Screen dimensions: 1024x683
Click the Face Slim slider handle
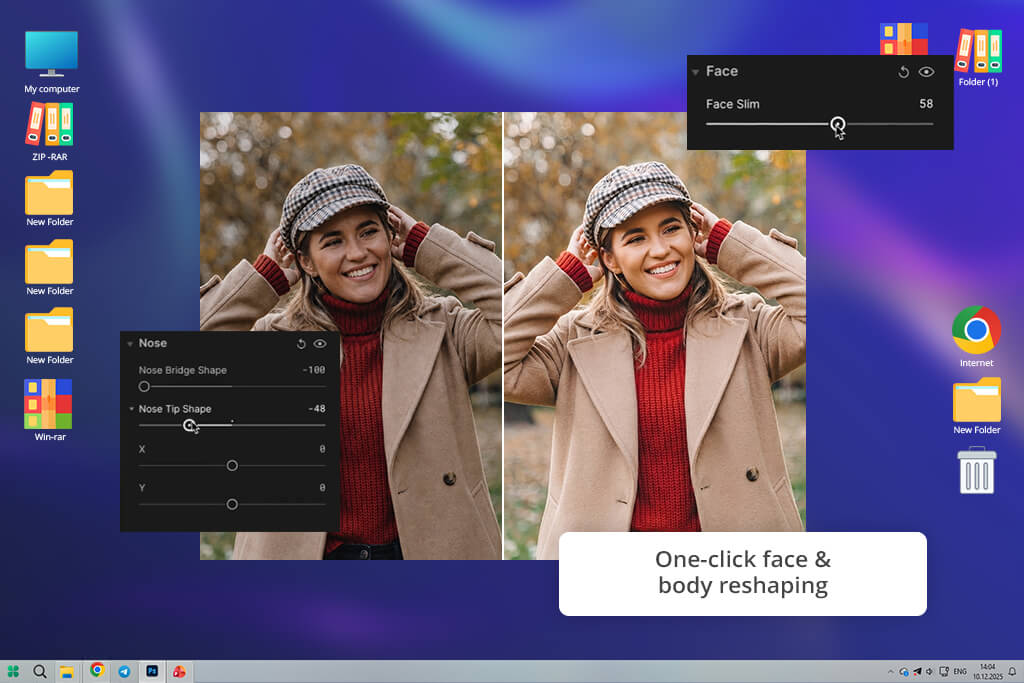[837, 123]
